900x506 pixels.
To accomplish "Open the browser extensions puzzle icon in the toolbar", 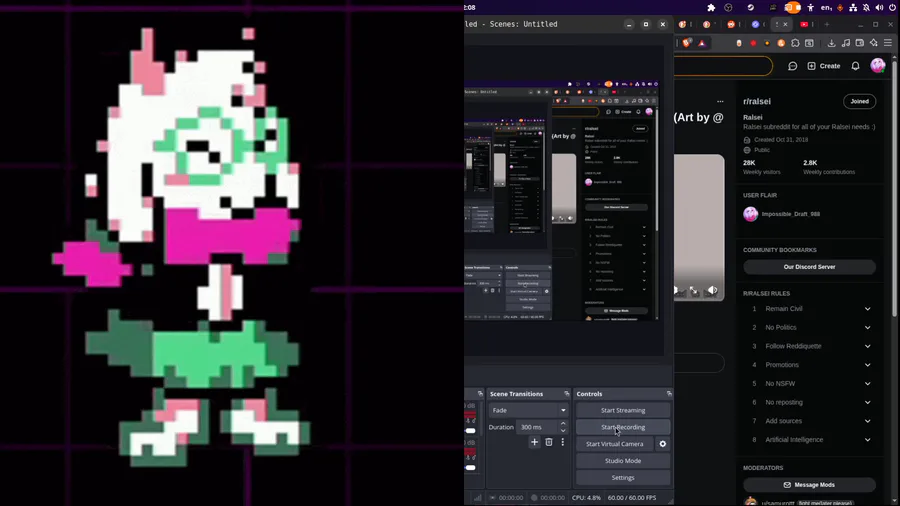I will (795, 43).
